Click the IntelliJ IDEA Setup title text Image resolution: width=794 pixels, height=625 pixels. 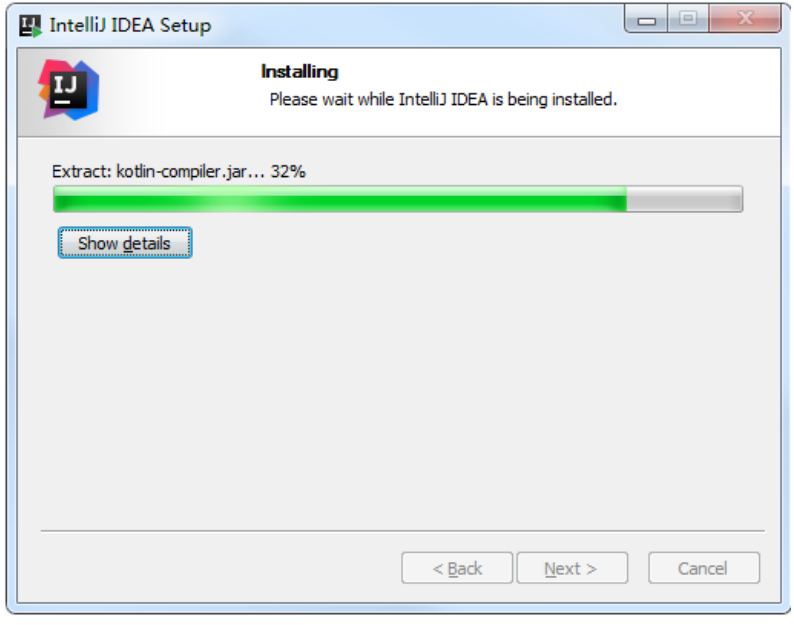tap(130, 25)
